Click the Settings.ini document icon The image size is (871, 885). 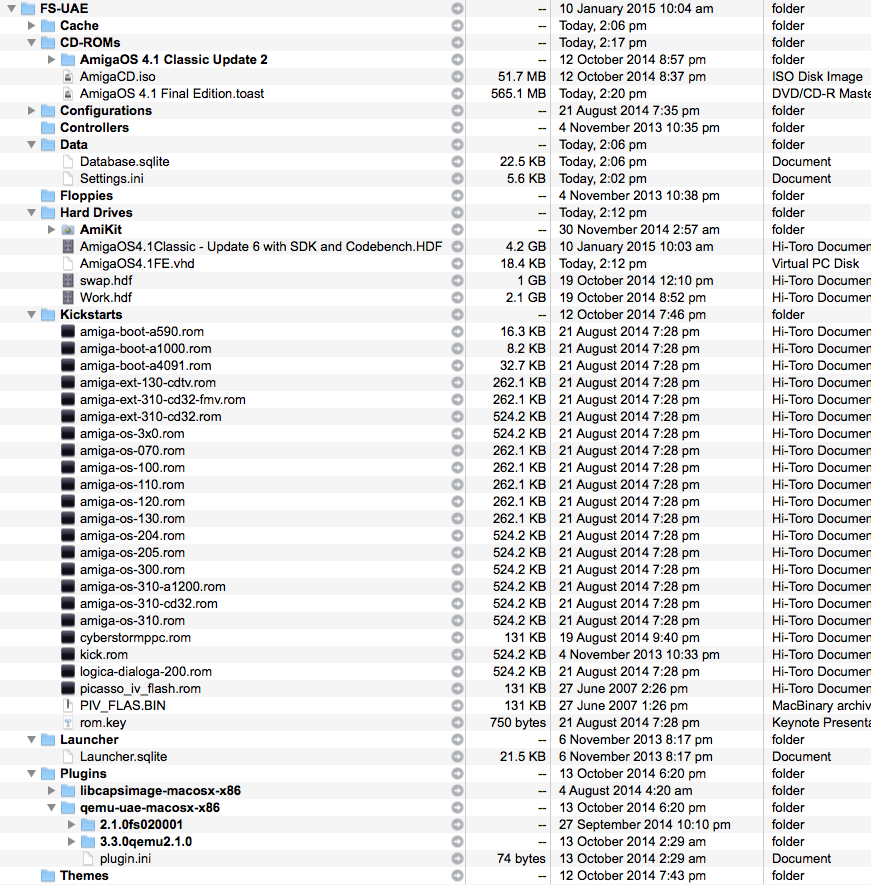(68, 178)
